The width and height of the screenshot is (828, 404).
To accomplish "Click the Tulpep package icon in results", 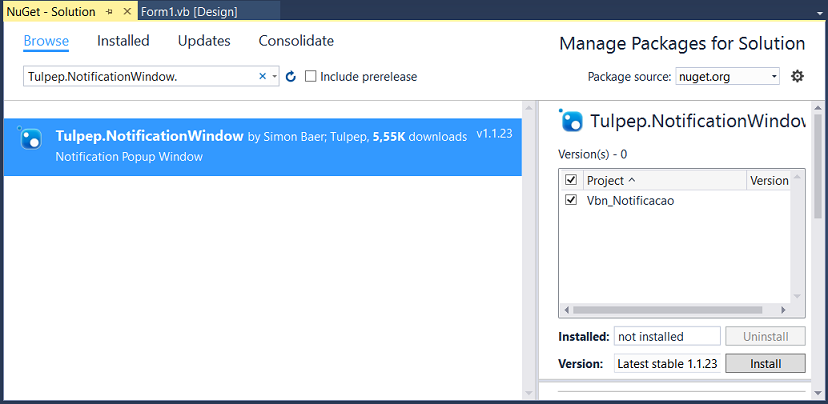I will (x=29, y=138).
